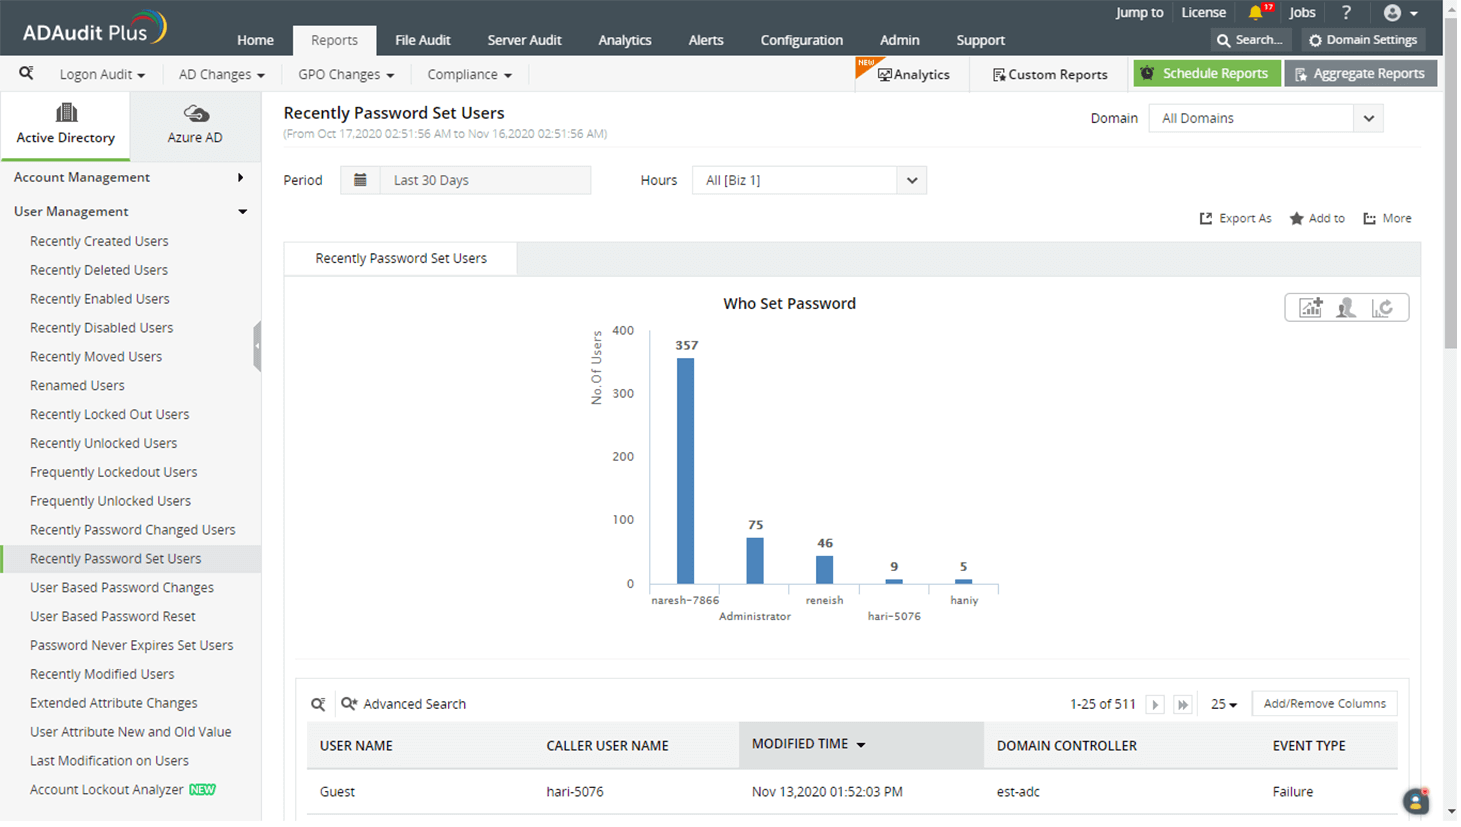Switch to the Azure AD tab
This screenshot has width=1461, height=827.
[x=195, y=125]
